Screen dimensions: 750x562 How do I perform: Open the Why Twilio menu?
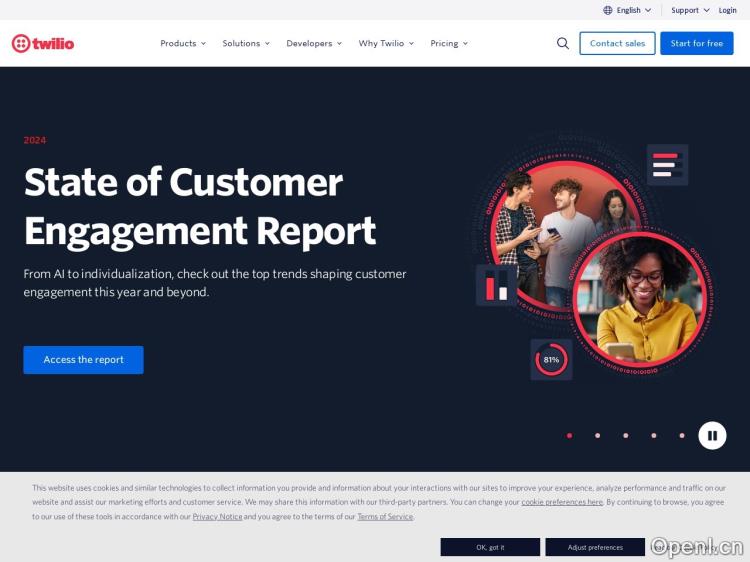[x=386, y=43]
